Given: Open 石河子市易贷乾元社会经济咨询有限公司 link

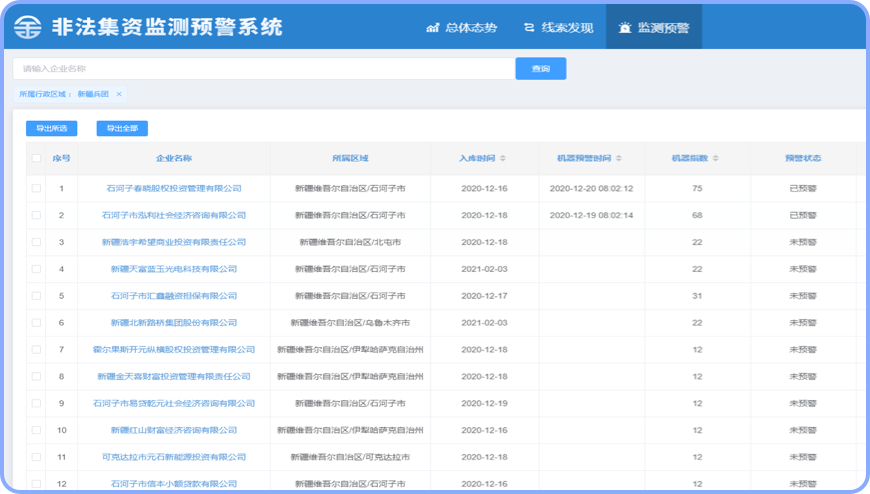Looking at the screenshot, I should pos(174,404).
